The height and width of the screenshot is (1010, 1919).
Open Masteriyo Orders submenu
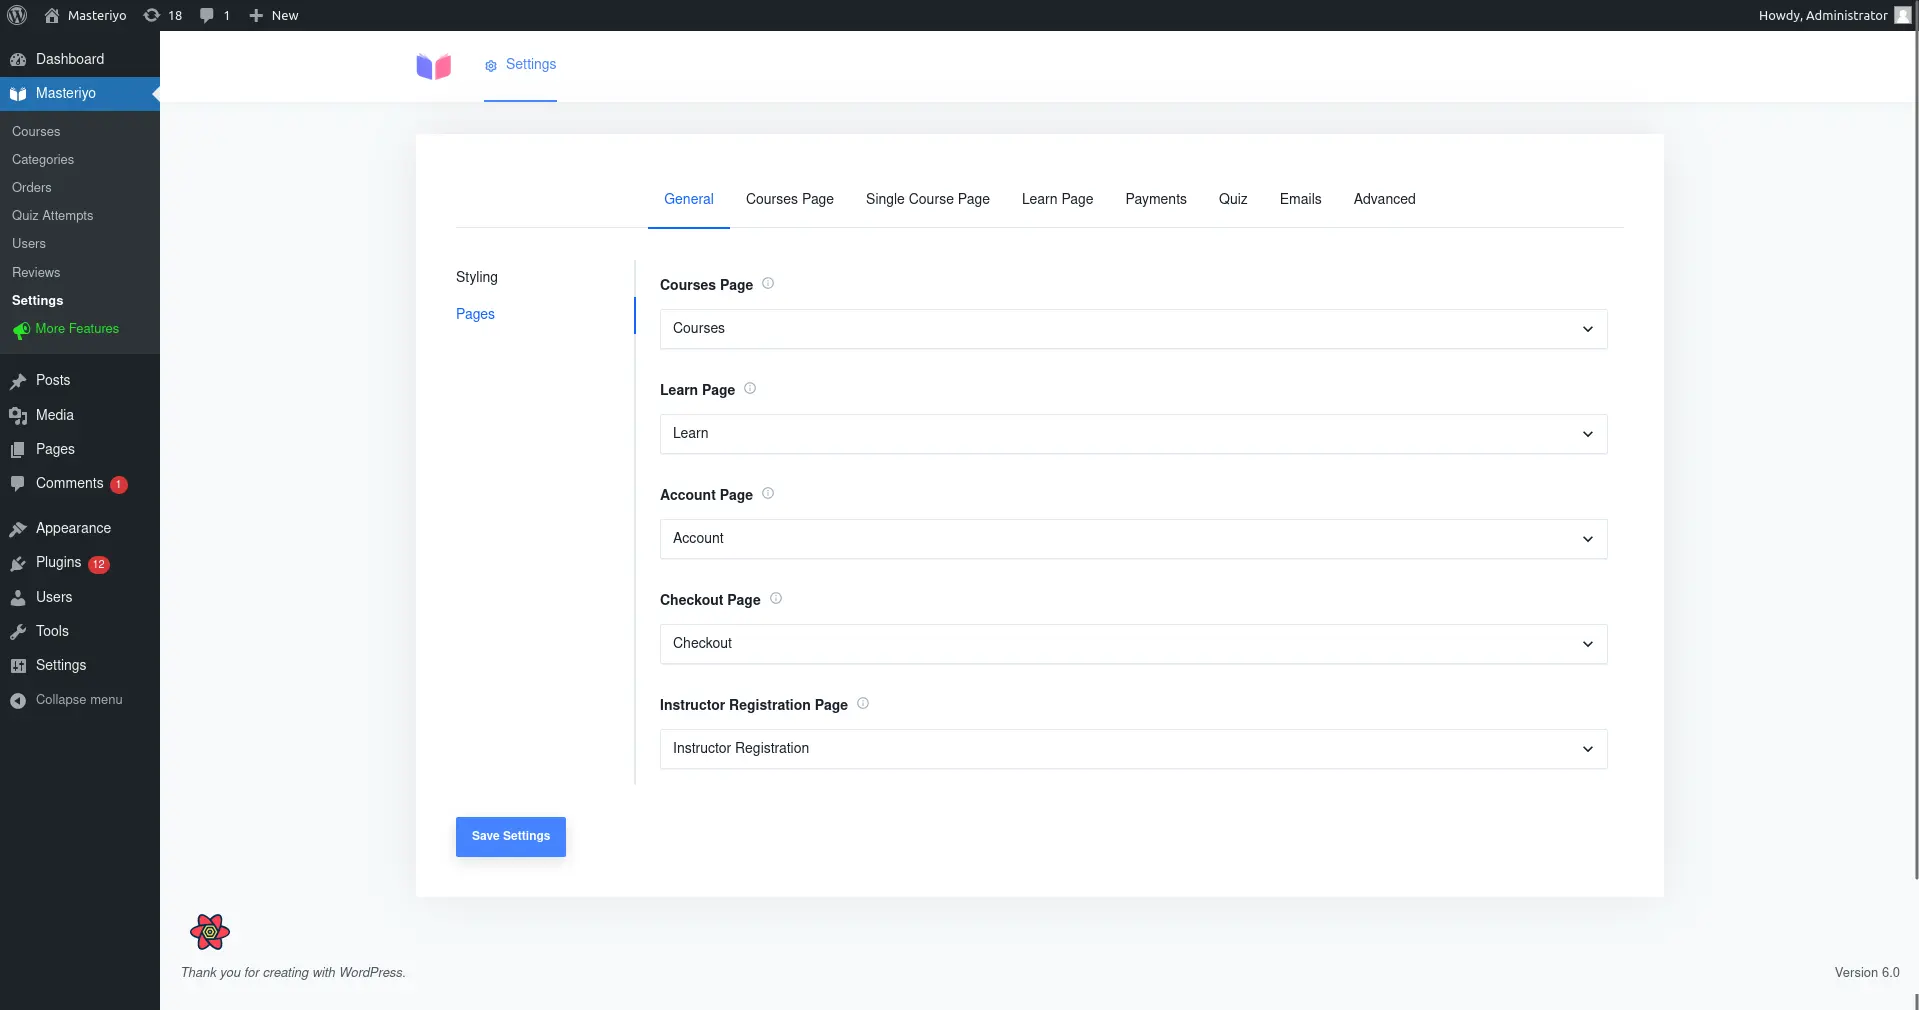[x=32, y=188]
